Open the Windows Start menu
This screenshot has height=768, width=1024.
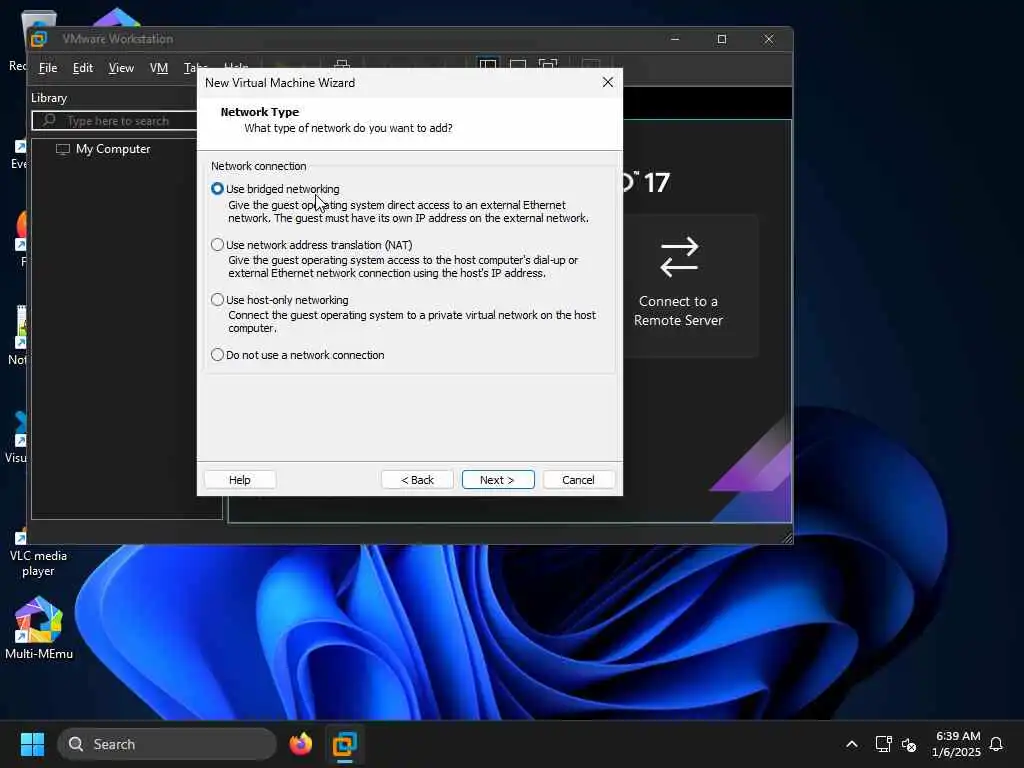pos(32,744)
